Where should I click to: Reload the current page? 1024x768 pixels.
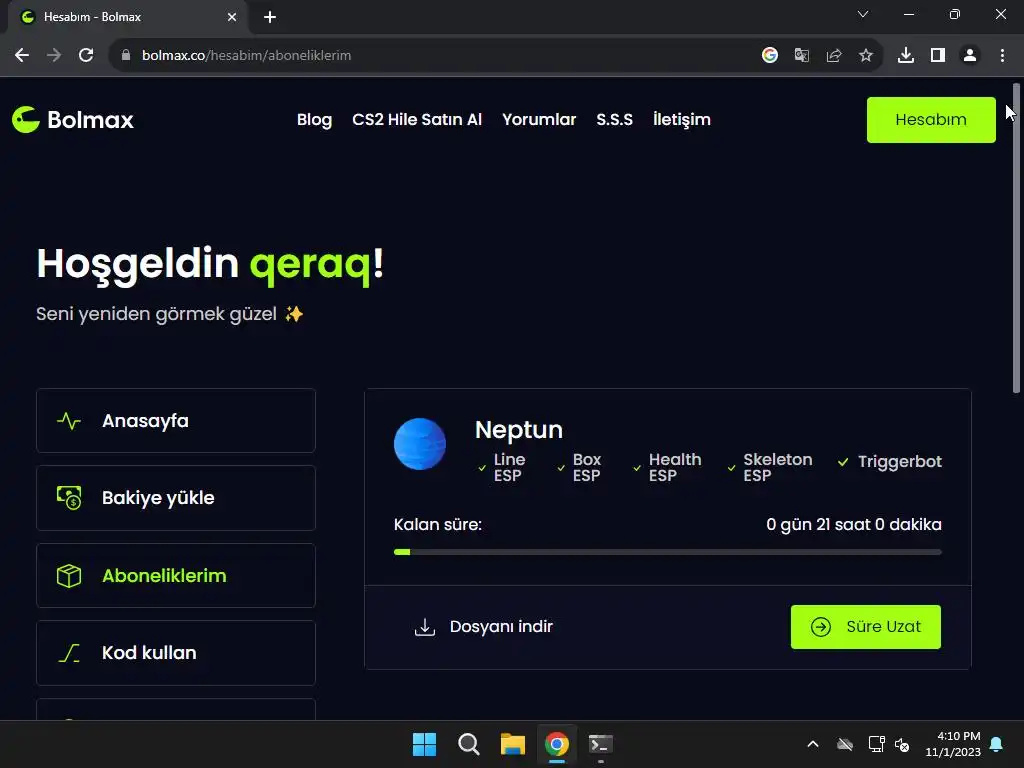[86, 56]
